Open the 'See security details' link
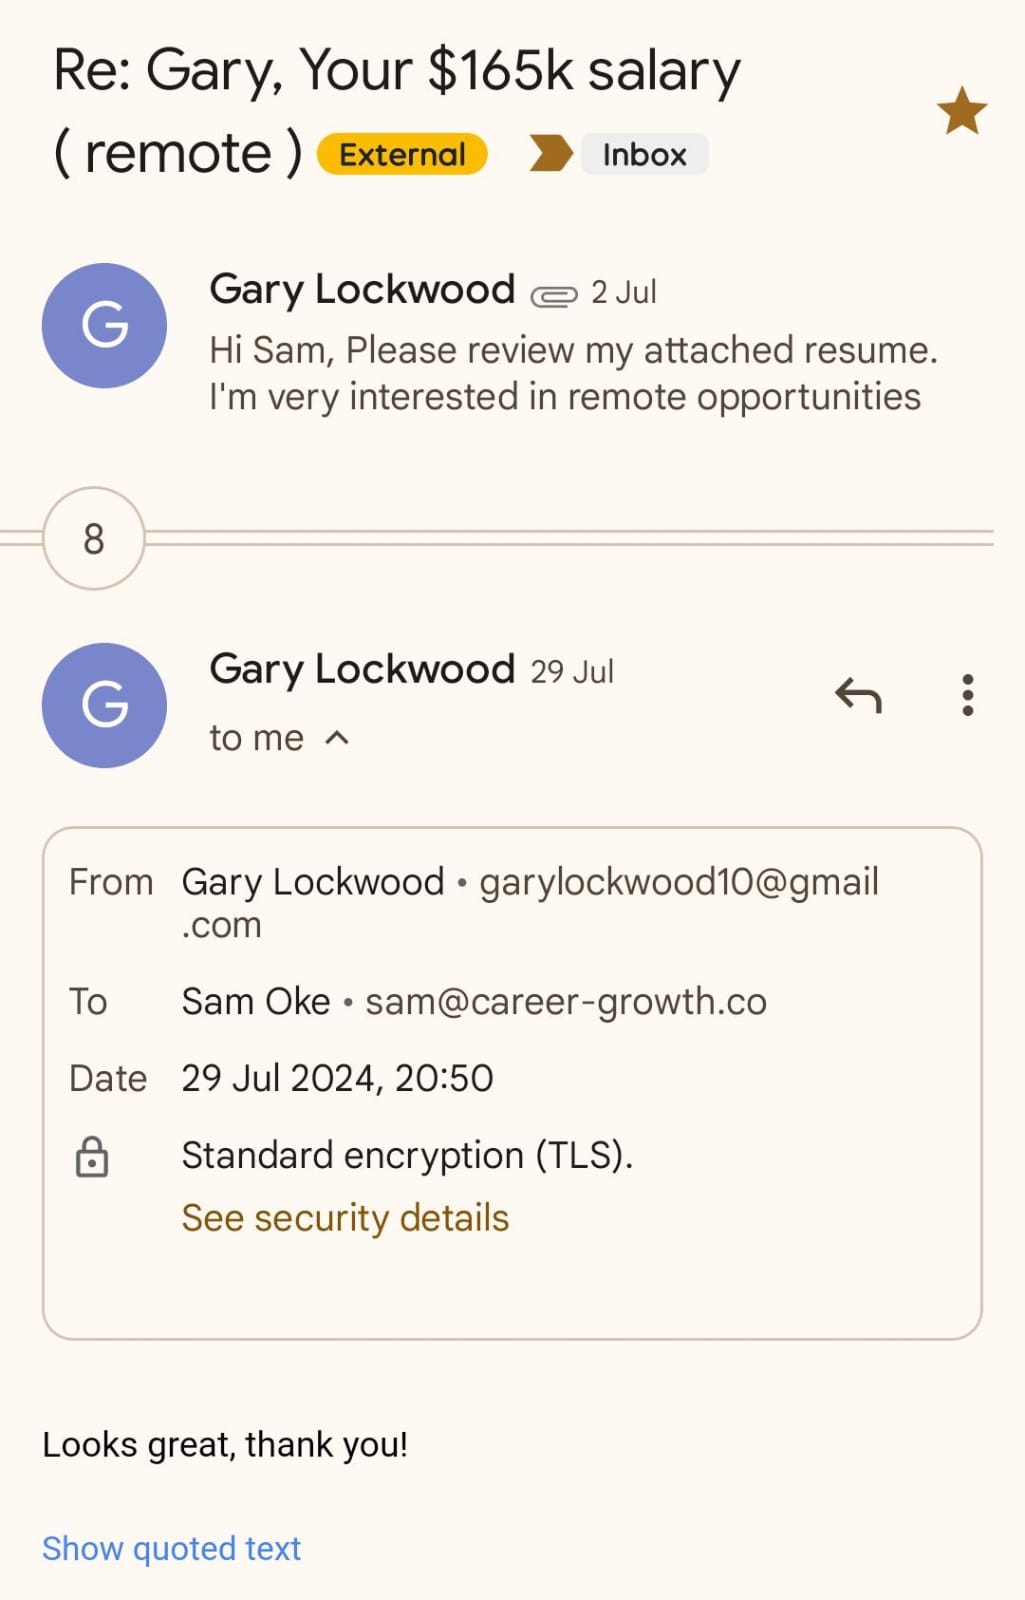The width and height of the screenshot is (1025, 1600). (x=345, y=1218)
